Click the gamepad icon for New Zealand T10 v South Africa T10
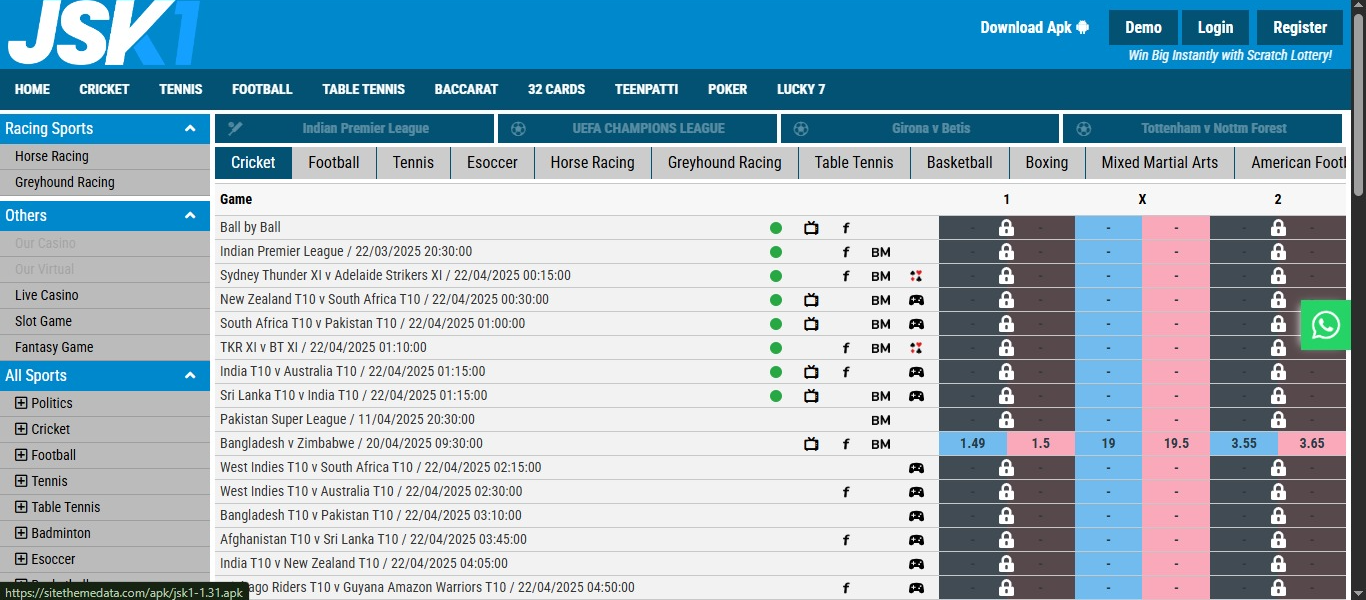The width and height of the screenshot is (1366, 600). [x=916, y=300]
